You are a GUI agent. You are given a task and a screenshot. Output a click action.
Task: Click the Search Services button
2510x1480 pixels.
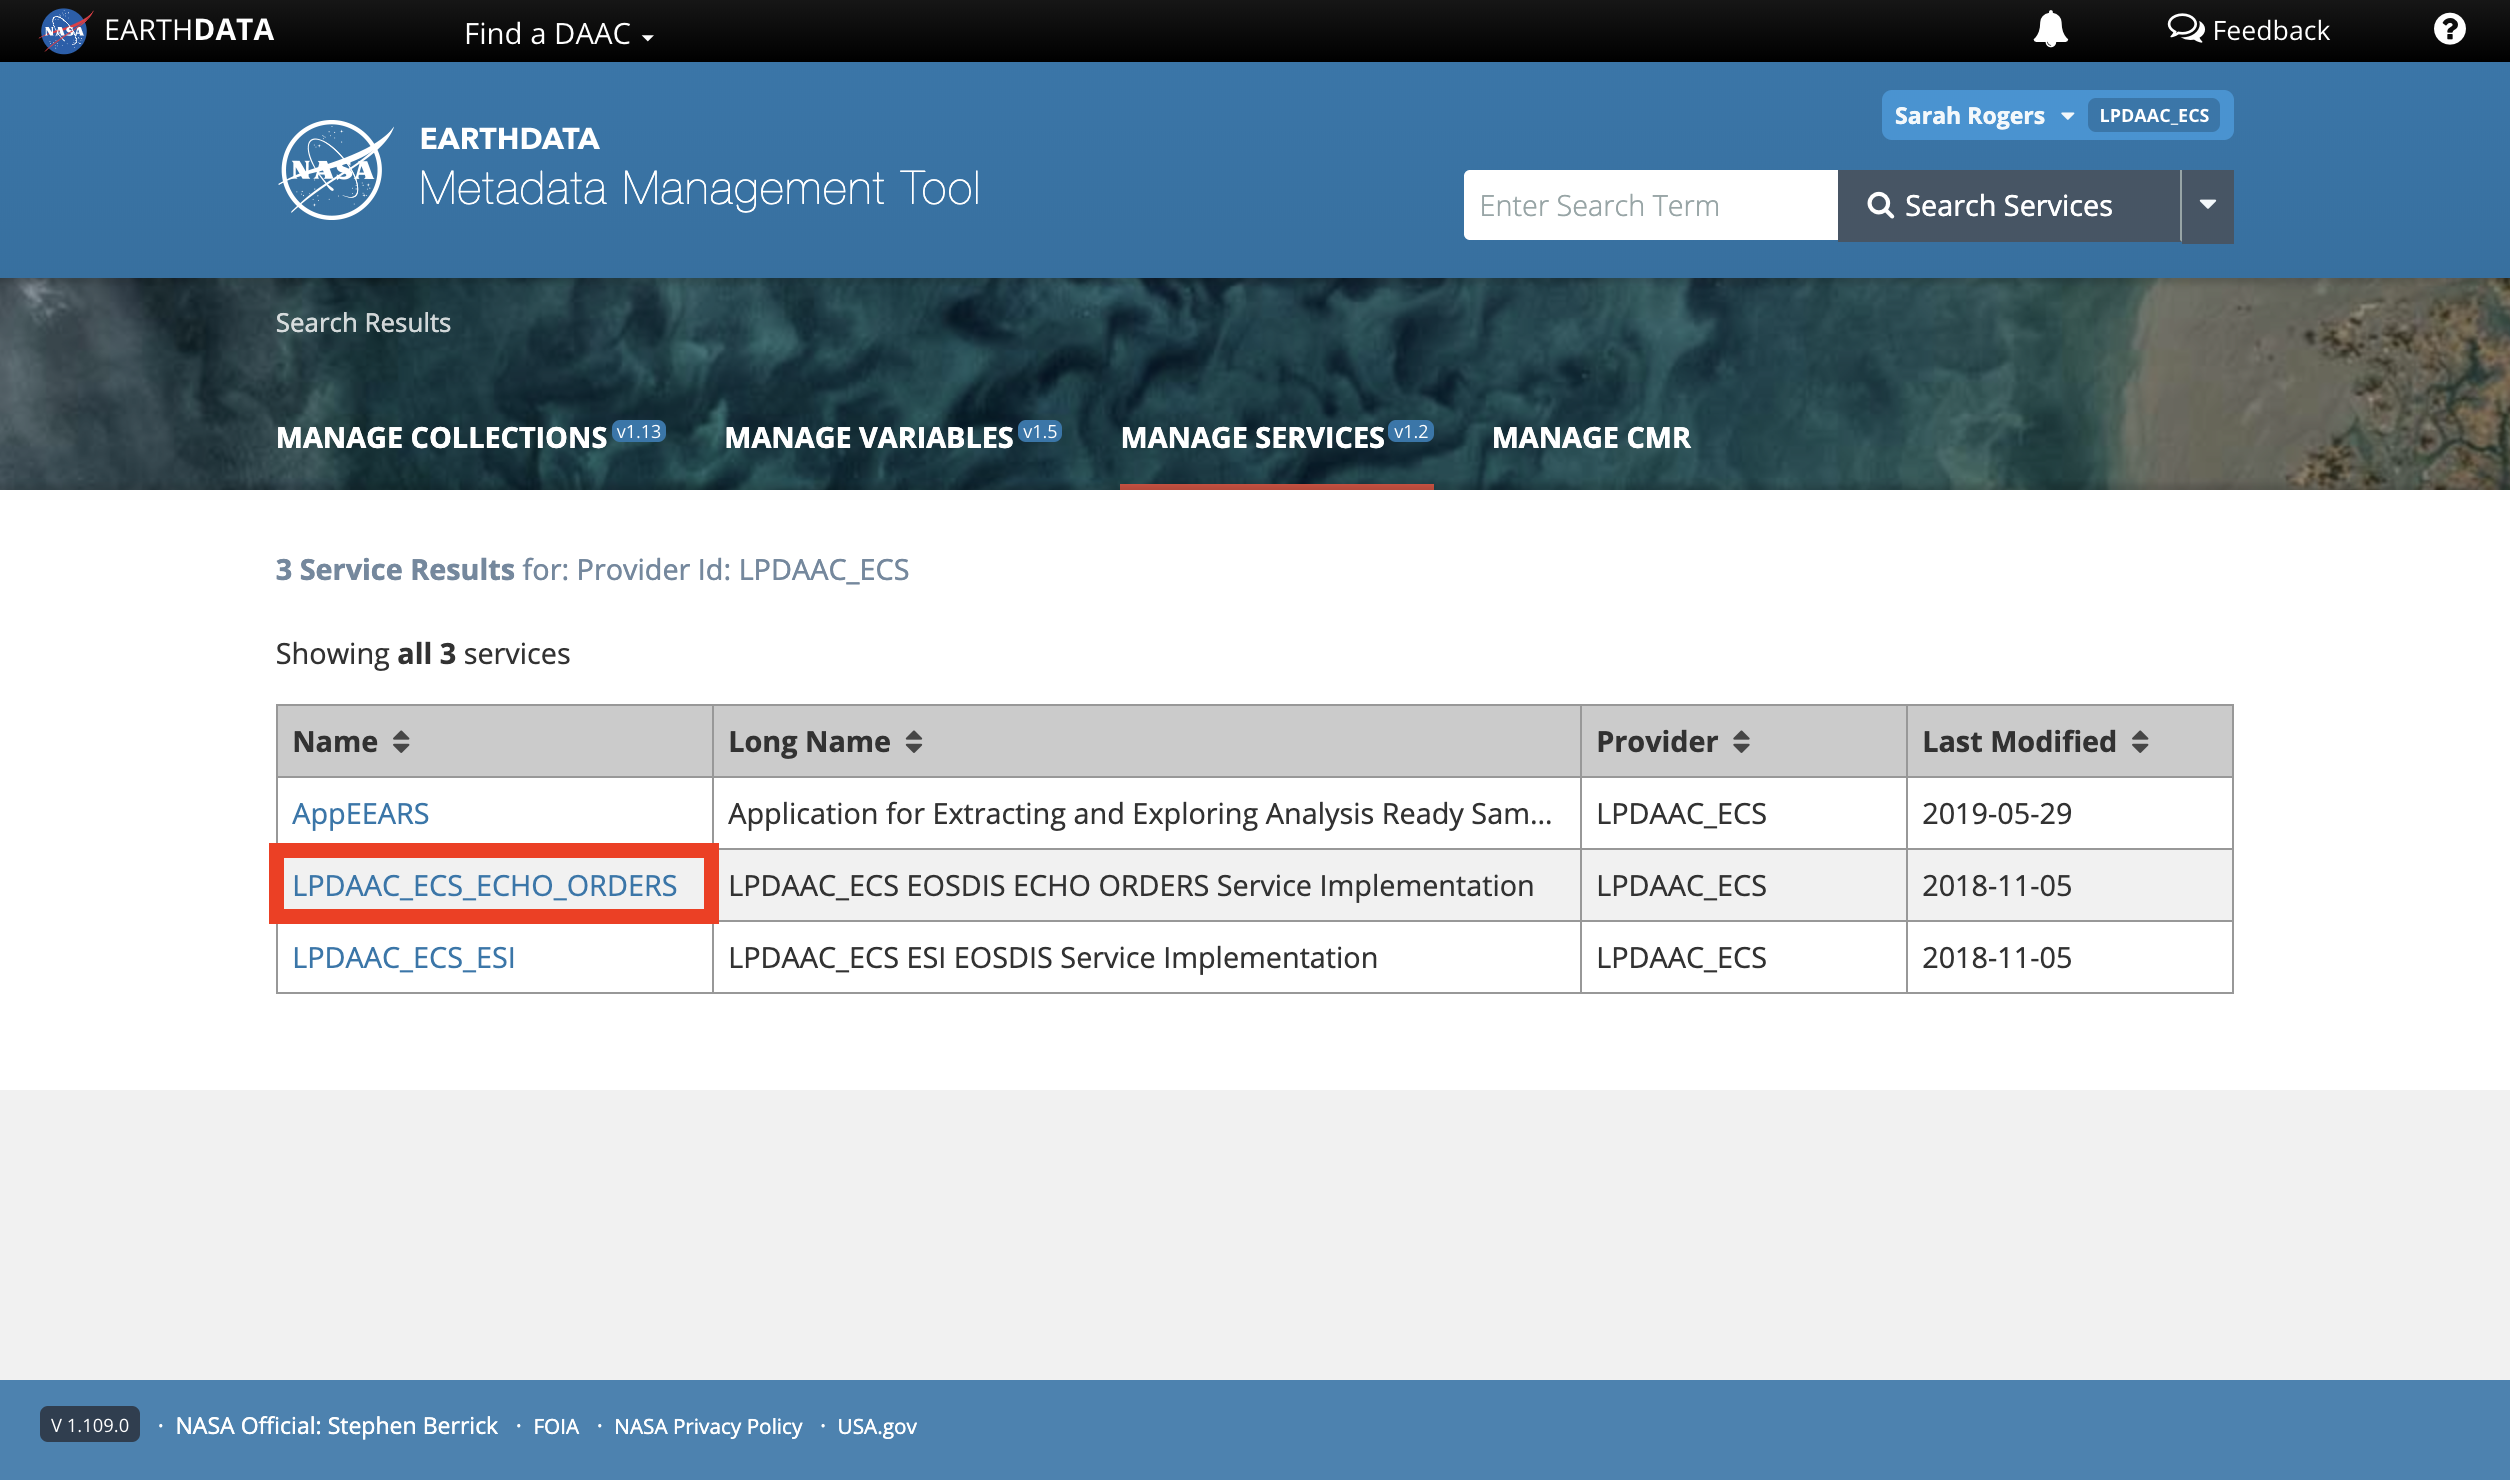(2008, 205)
